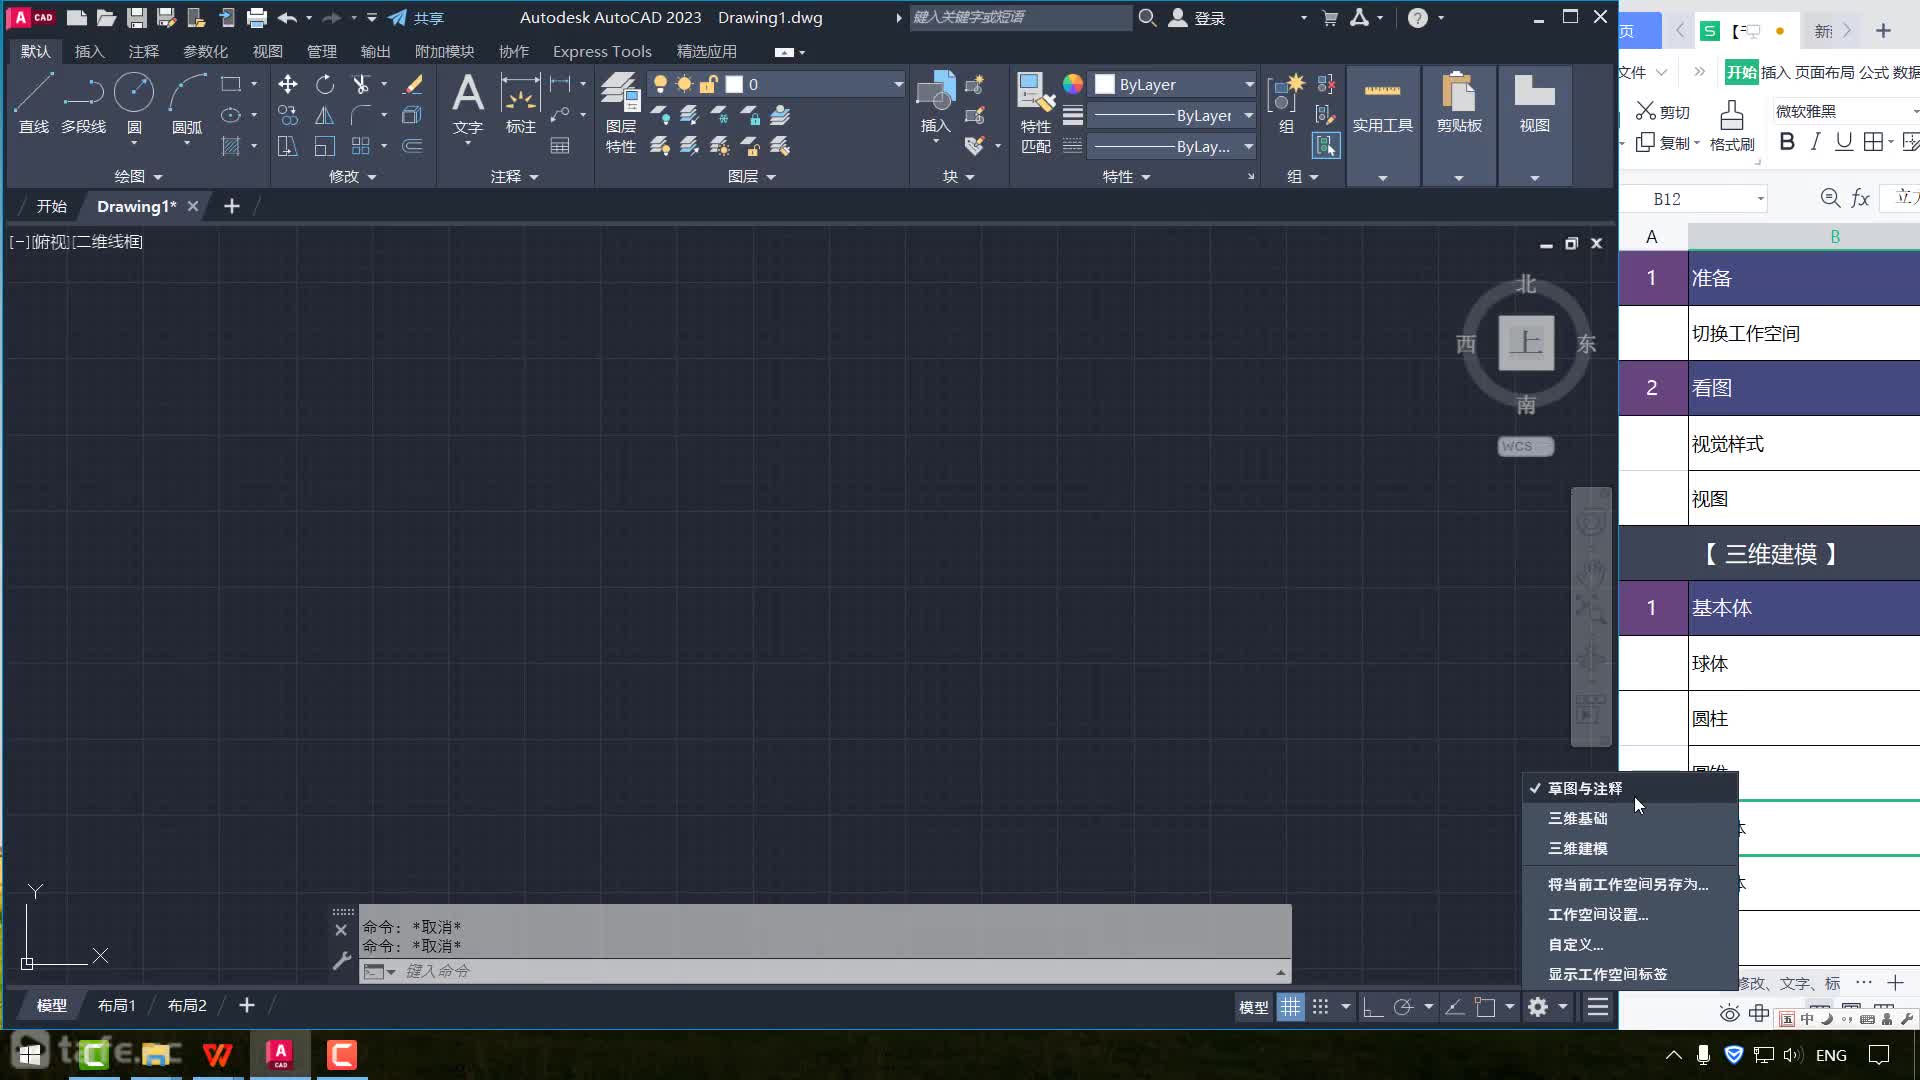Toggle 2D object snap
The image size is (1920, 1080).
1486,1007
